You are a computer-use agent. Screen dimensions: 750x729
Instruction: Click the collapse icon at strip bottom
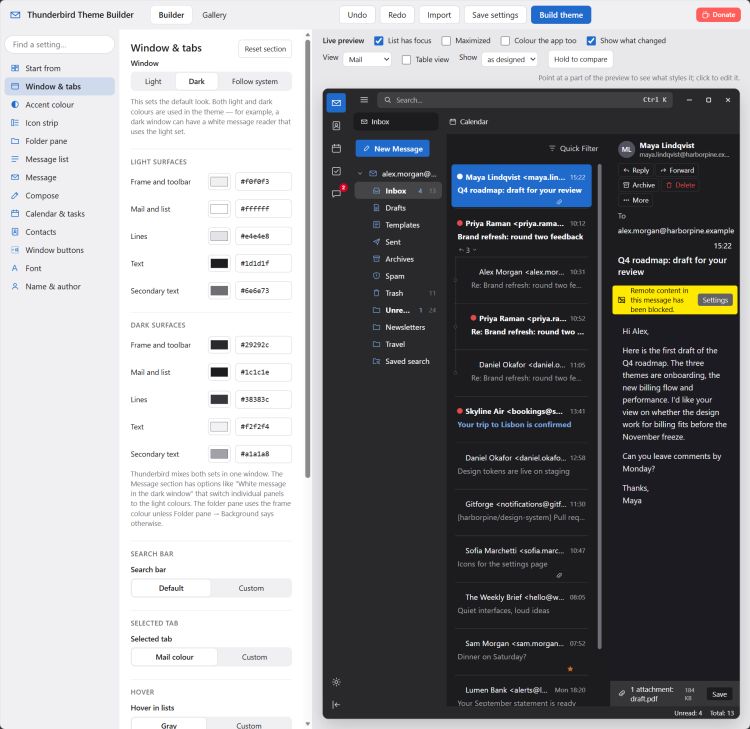click(x=336, y=704)
